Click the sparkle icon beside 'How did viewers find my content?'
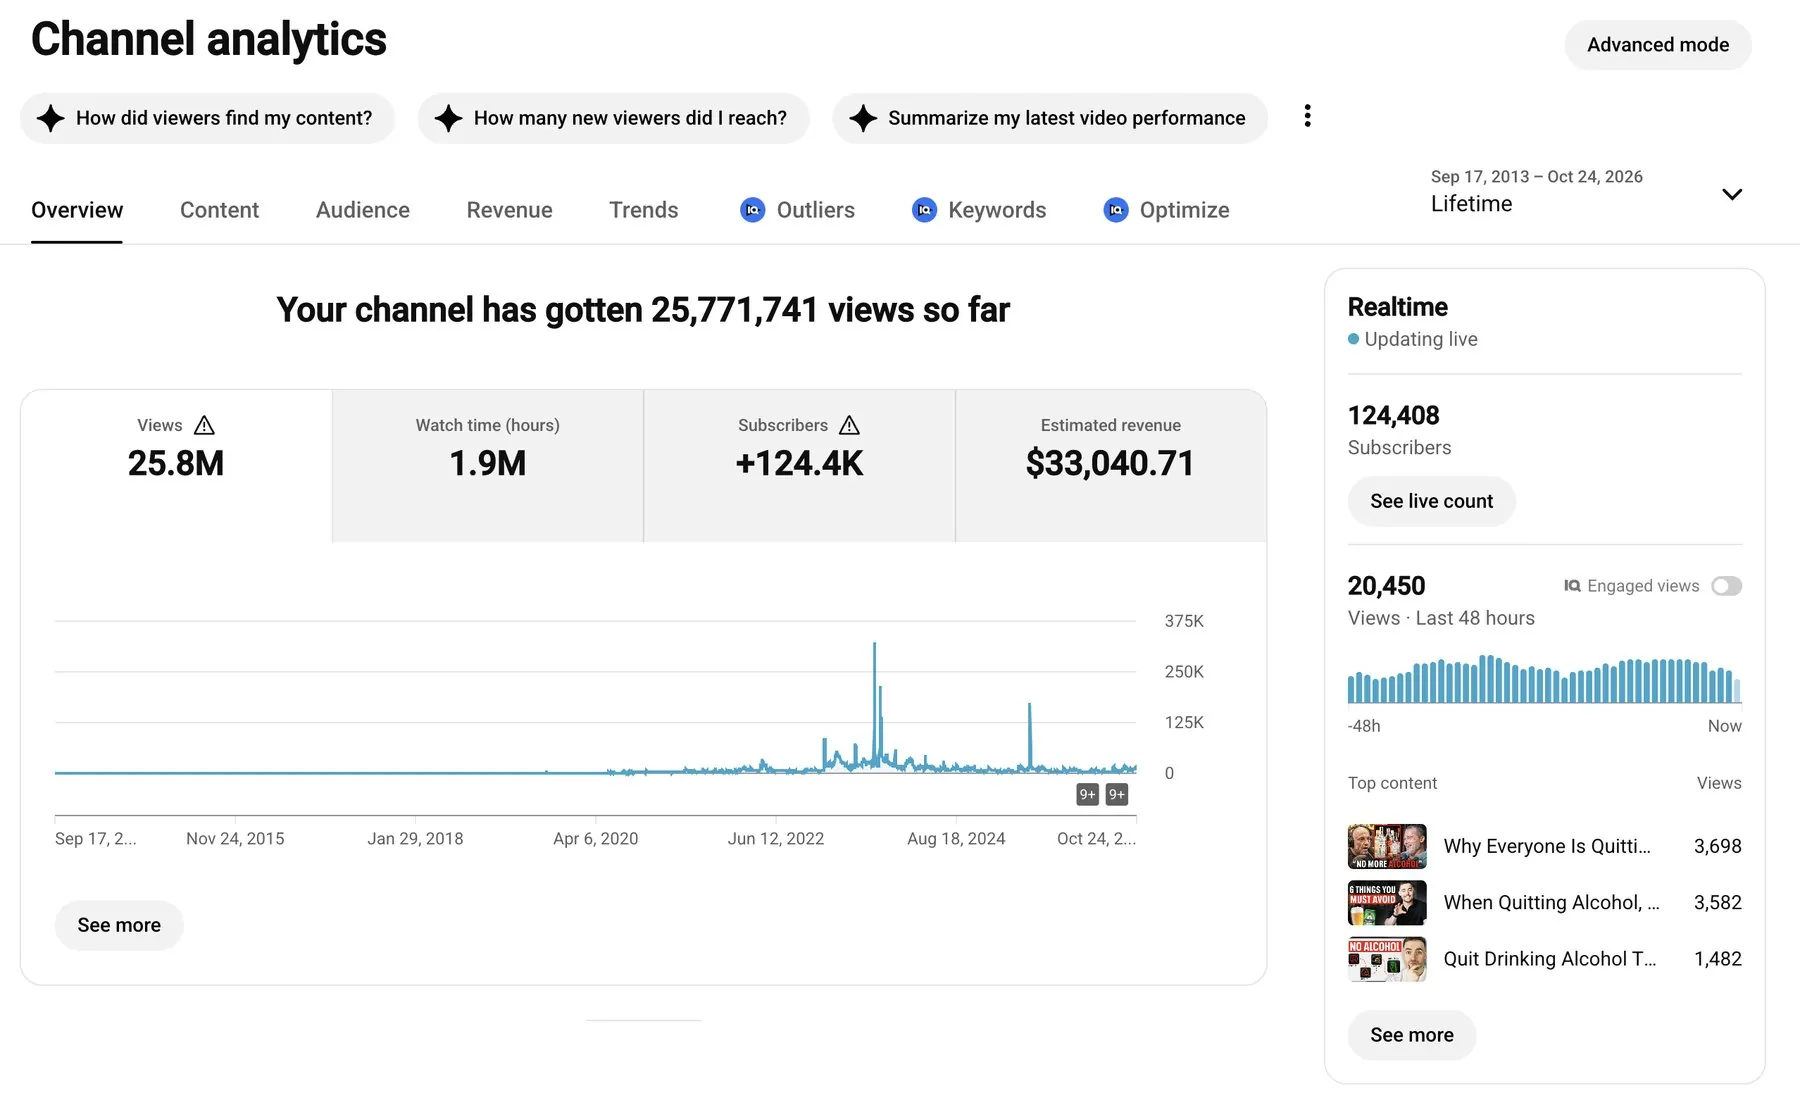 [50, 118]
